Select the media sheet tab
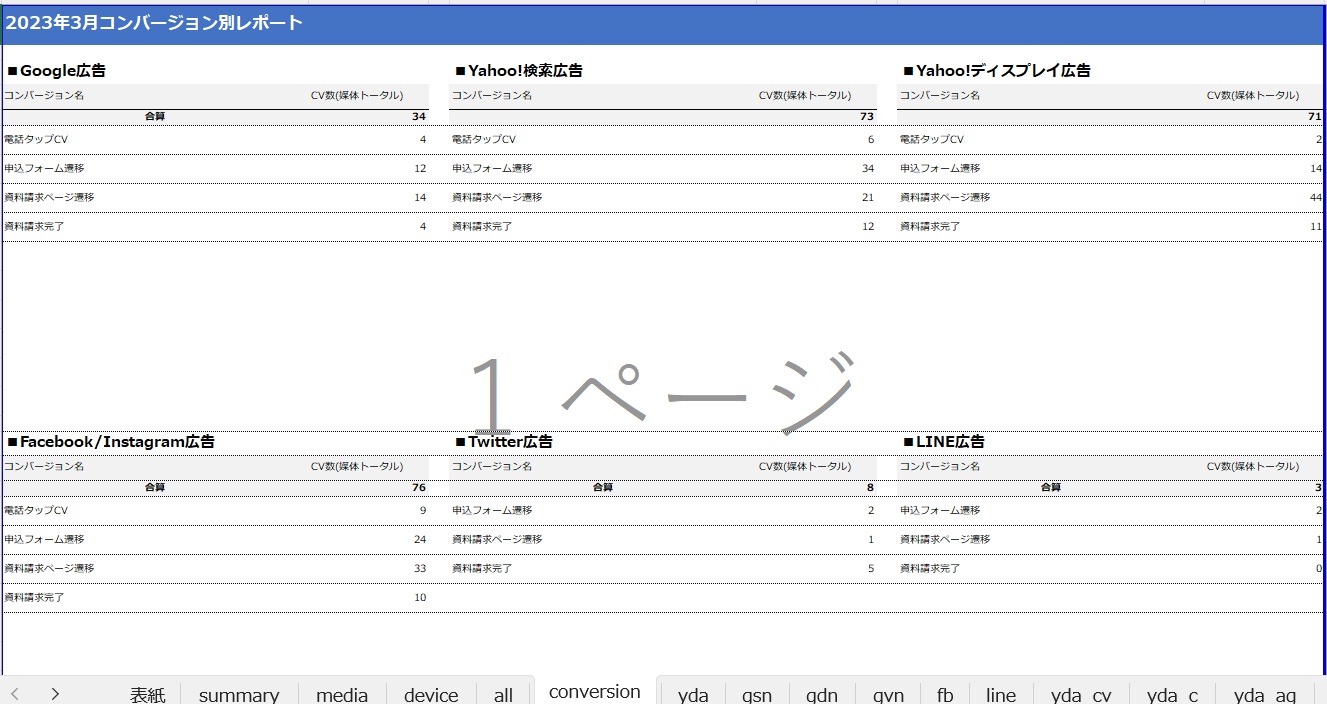The height and width of the screenshot is (704, 1327). click(342, 695)
